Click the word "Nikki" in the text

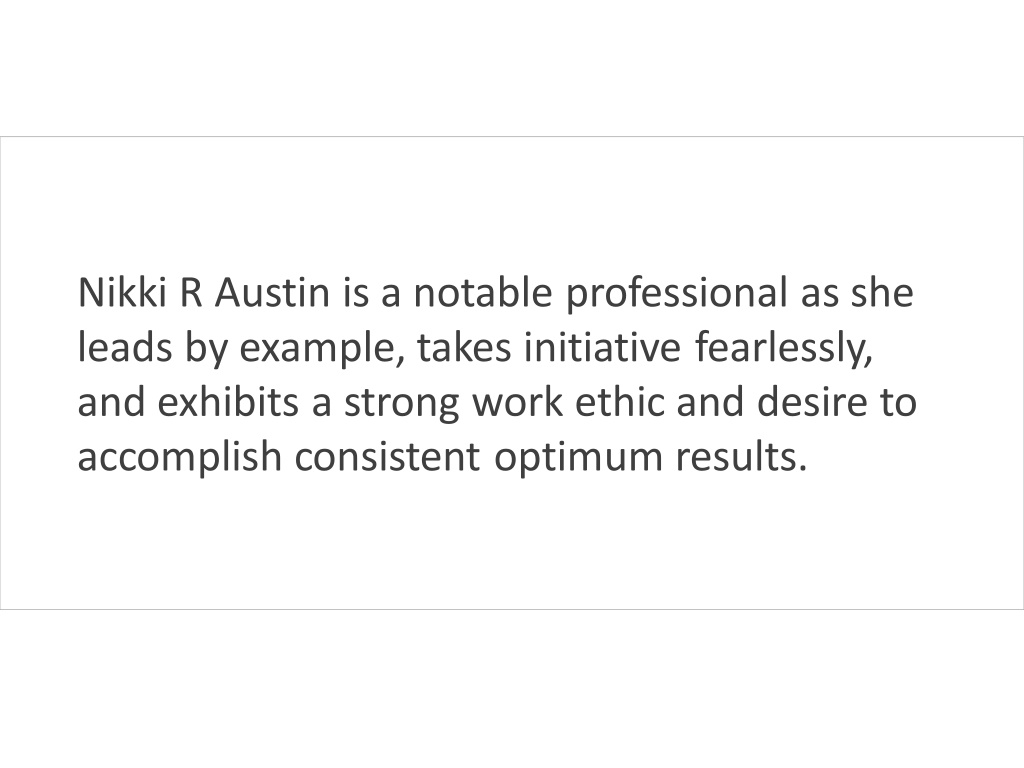(123, 293)
